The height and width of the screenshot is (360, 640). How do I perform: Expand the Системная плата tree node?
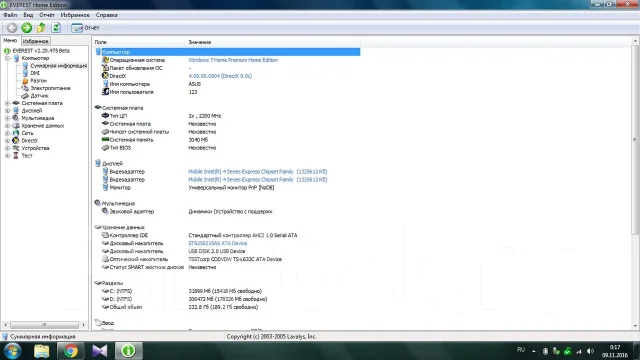(7, 103)
